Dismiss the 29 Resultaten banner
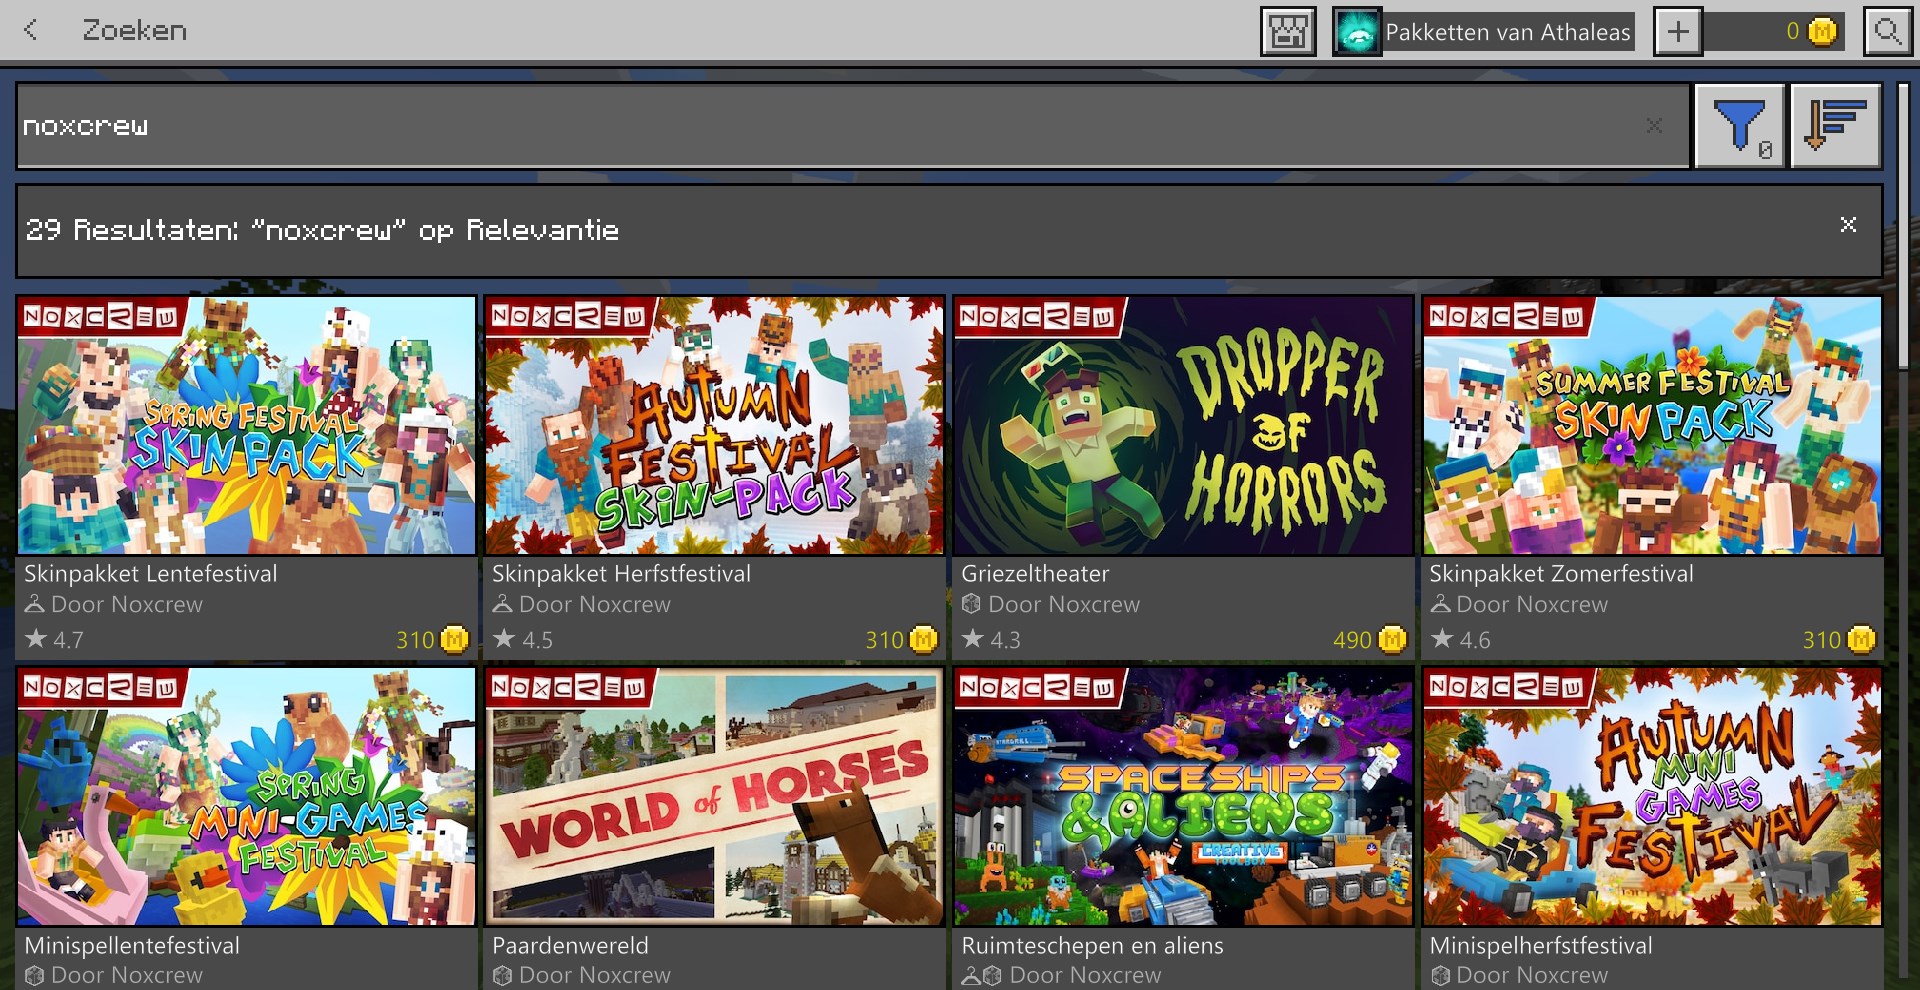 coord(1848,225)
